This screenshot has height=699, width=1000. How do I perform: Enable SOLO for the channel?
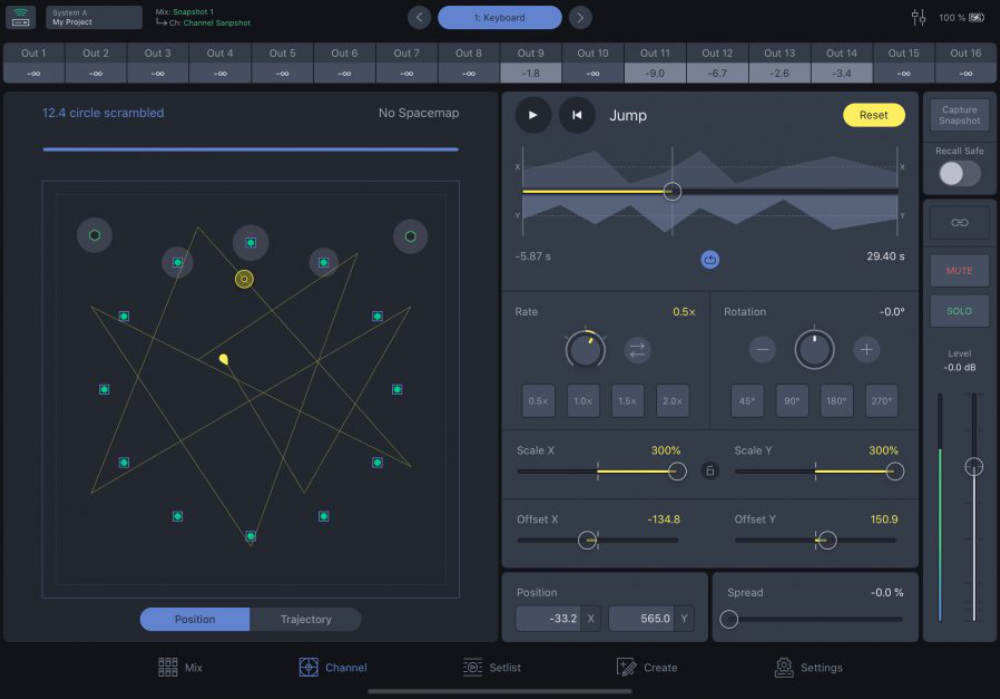coord(959,311)
